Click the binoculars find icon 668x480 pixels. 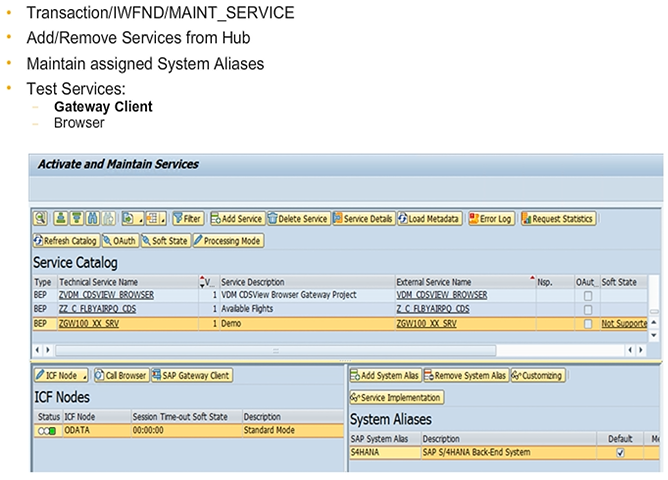(93, 219)
